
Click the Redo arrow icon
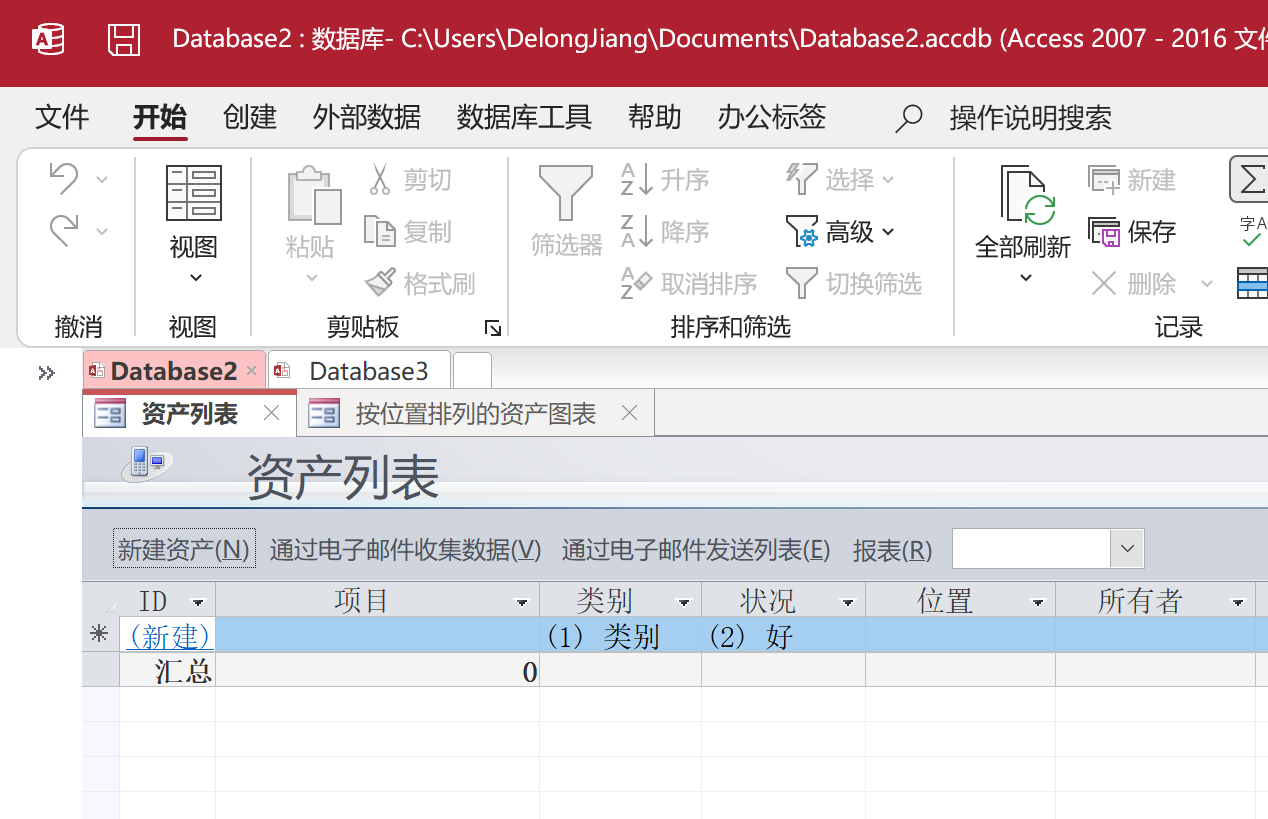tap(64, 231)
